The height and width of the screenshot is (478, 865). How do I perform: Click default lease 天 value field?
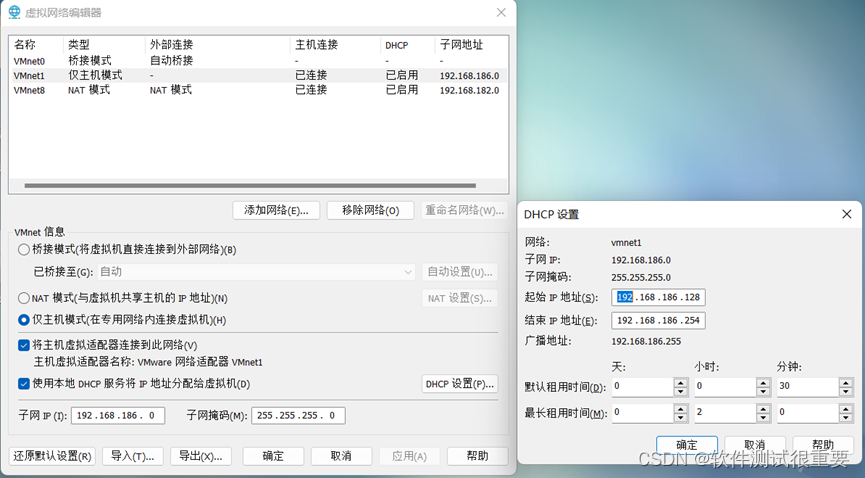click(642, 386)
